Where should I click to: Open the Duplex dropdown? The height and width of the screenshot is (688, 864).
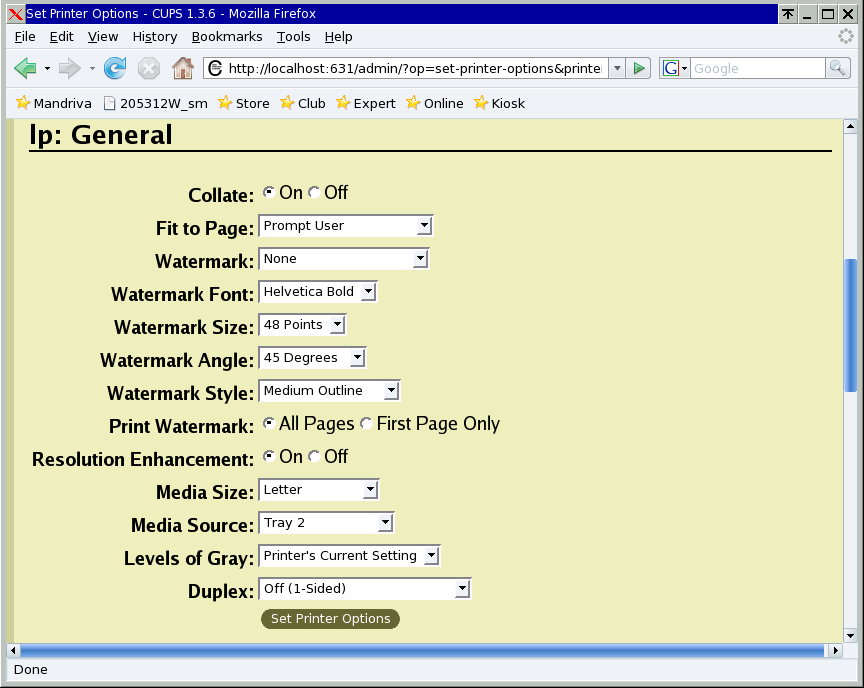pos(463,588)
